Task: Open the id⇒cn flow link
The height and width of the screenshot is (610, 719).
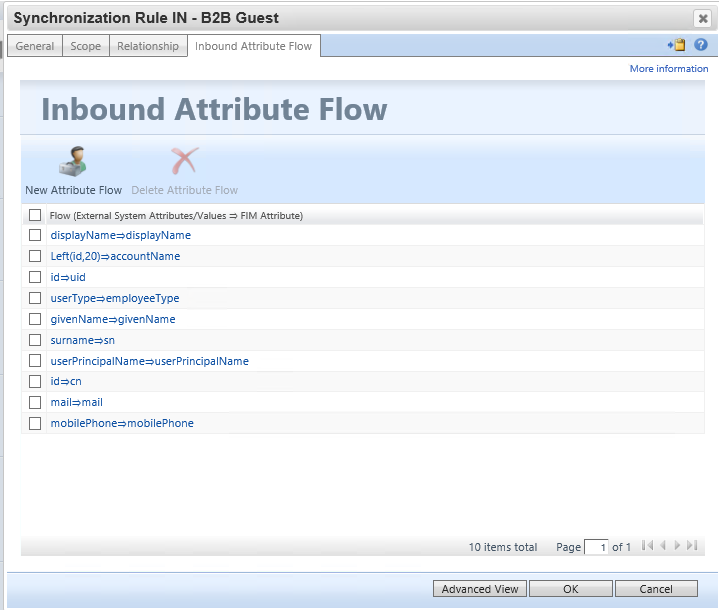Action: 66,381
